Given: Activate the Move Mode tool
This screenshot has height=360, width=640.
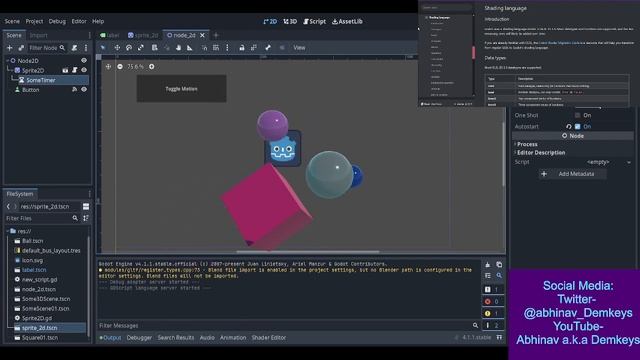Looking at the screenshot, I should tap(117, 48).
